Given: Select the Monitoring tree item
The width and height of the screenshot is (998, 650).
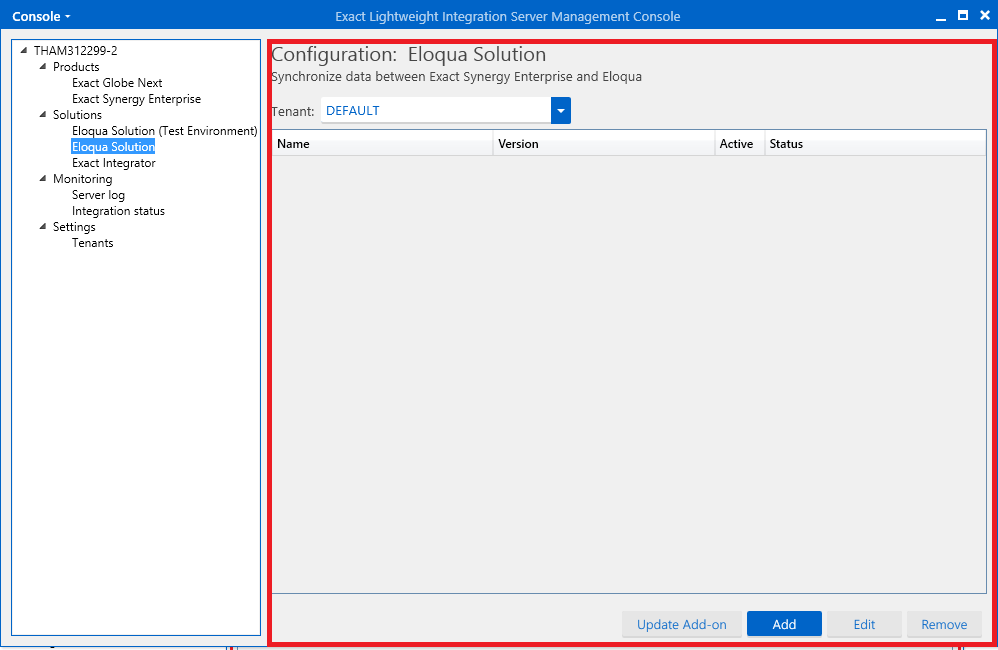Looking at the screenshot, I should [82, 179].
